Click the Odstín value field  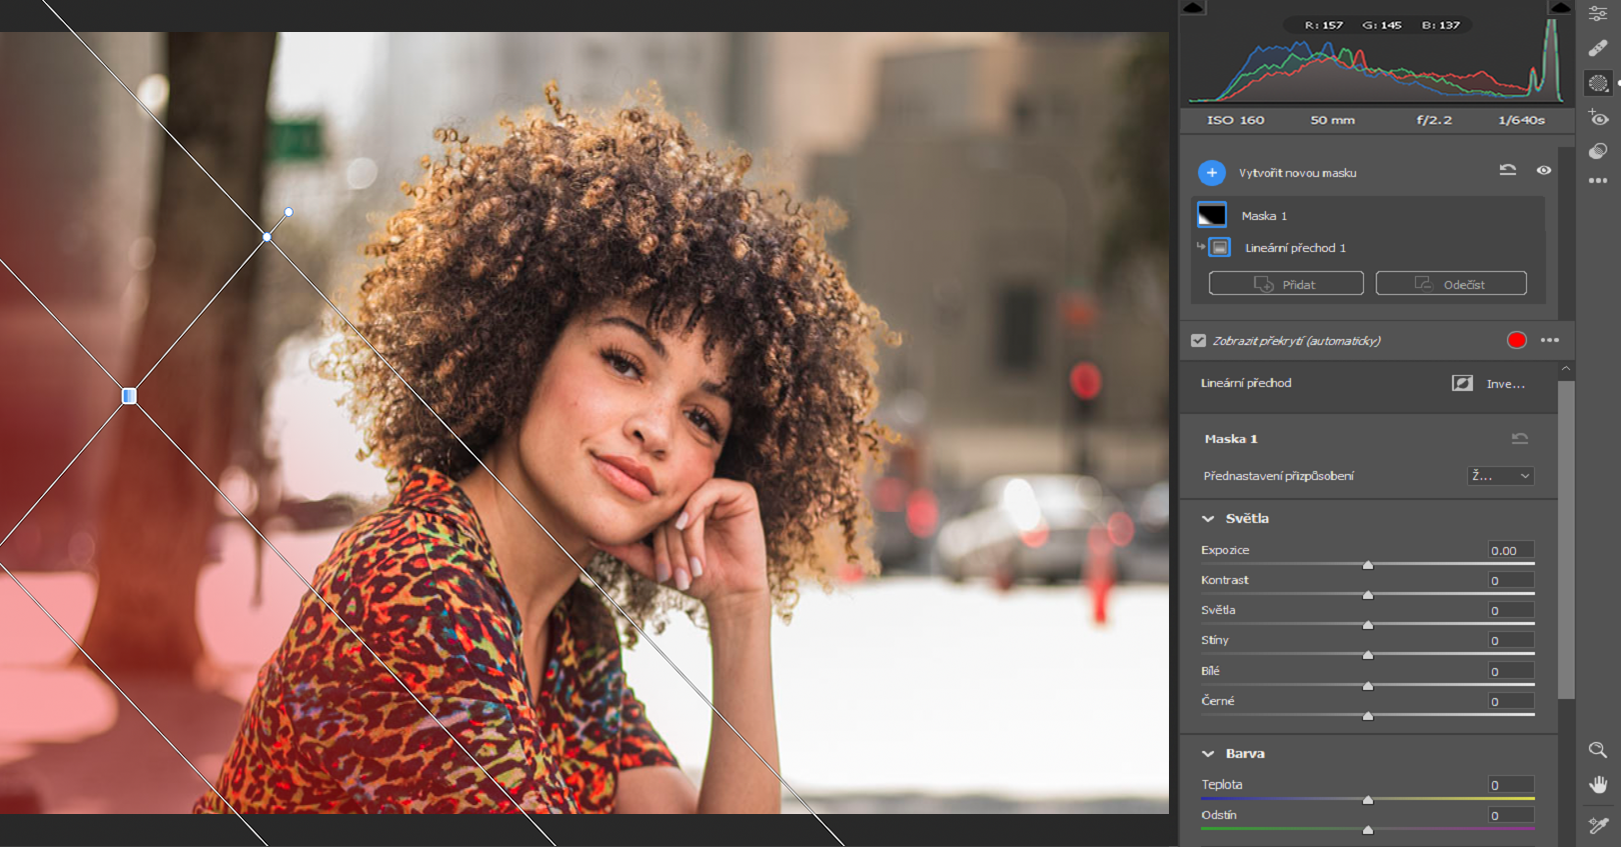click(x=1511, y=815)
